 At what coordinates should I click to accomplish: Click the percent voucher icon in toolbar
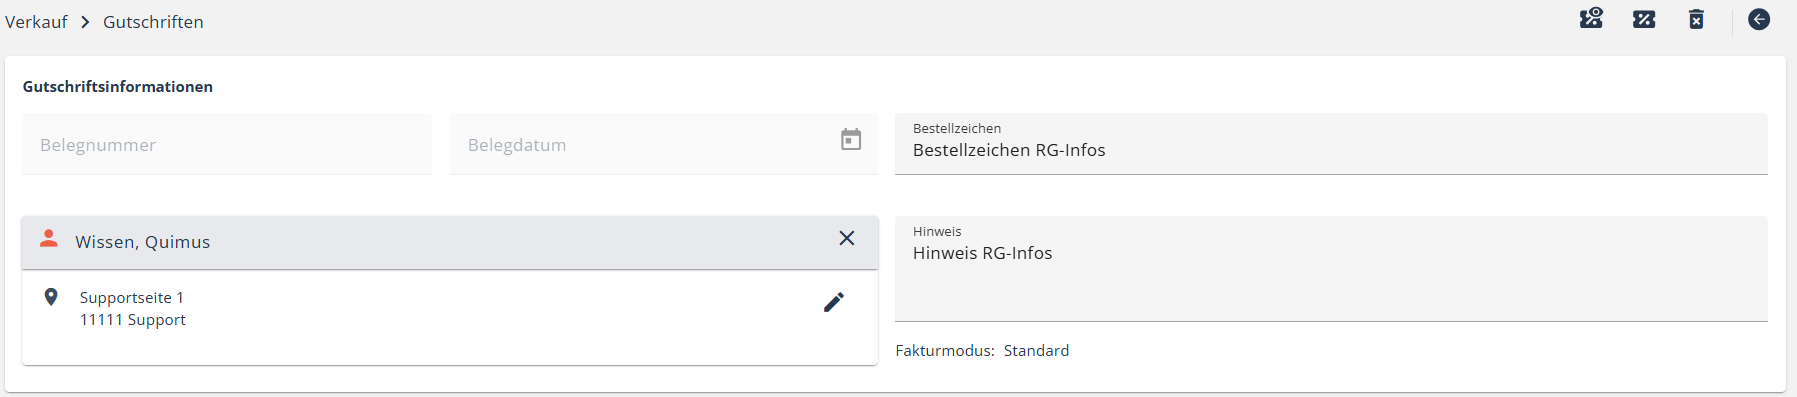click(1644, 19)
